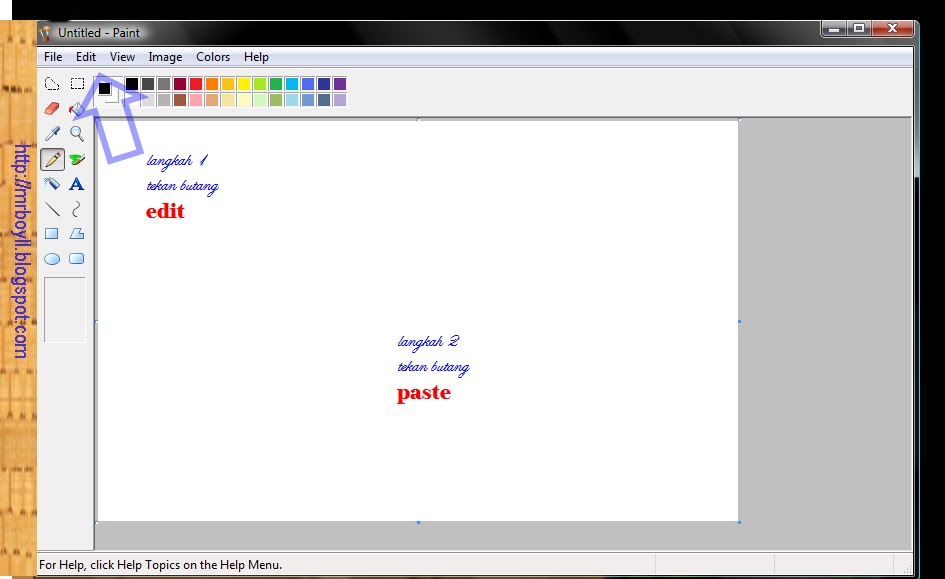This screenshot has width=945, height=579.
Task: Open the Edit menu
Action: 86,57
